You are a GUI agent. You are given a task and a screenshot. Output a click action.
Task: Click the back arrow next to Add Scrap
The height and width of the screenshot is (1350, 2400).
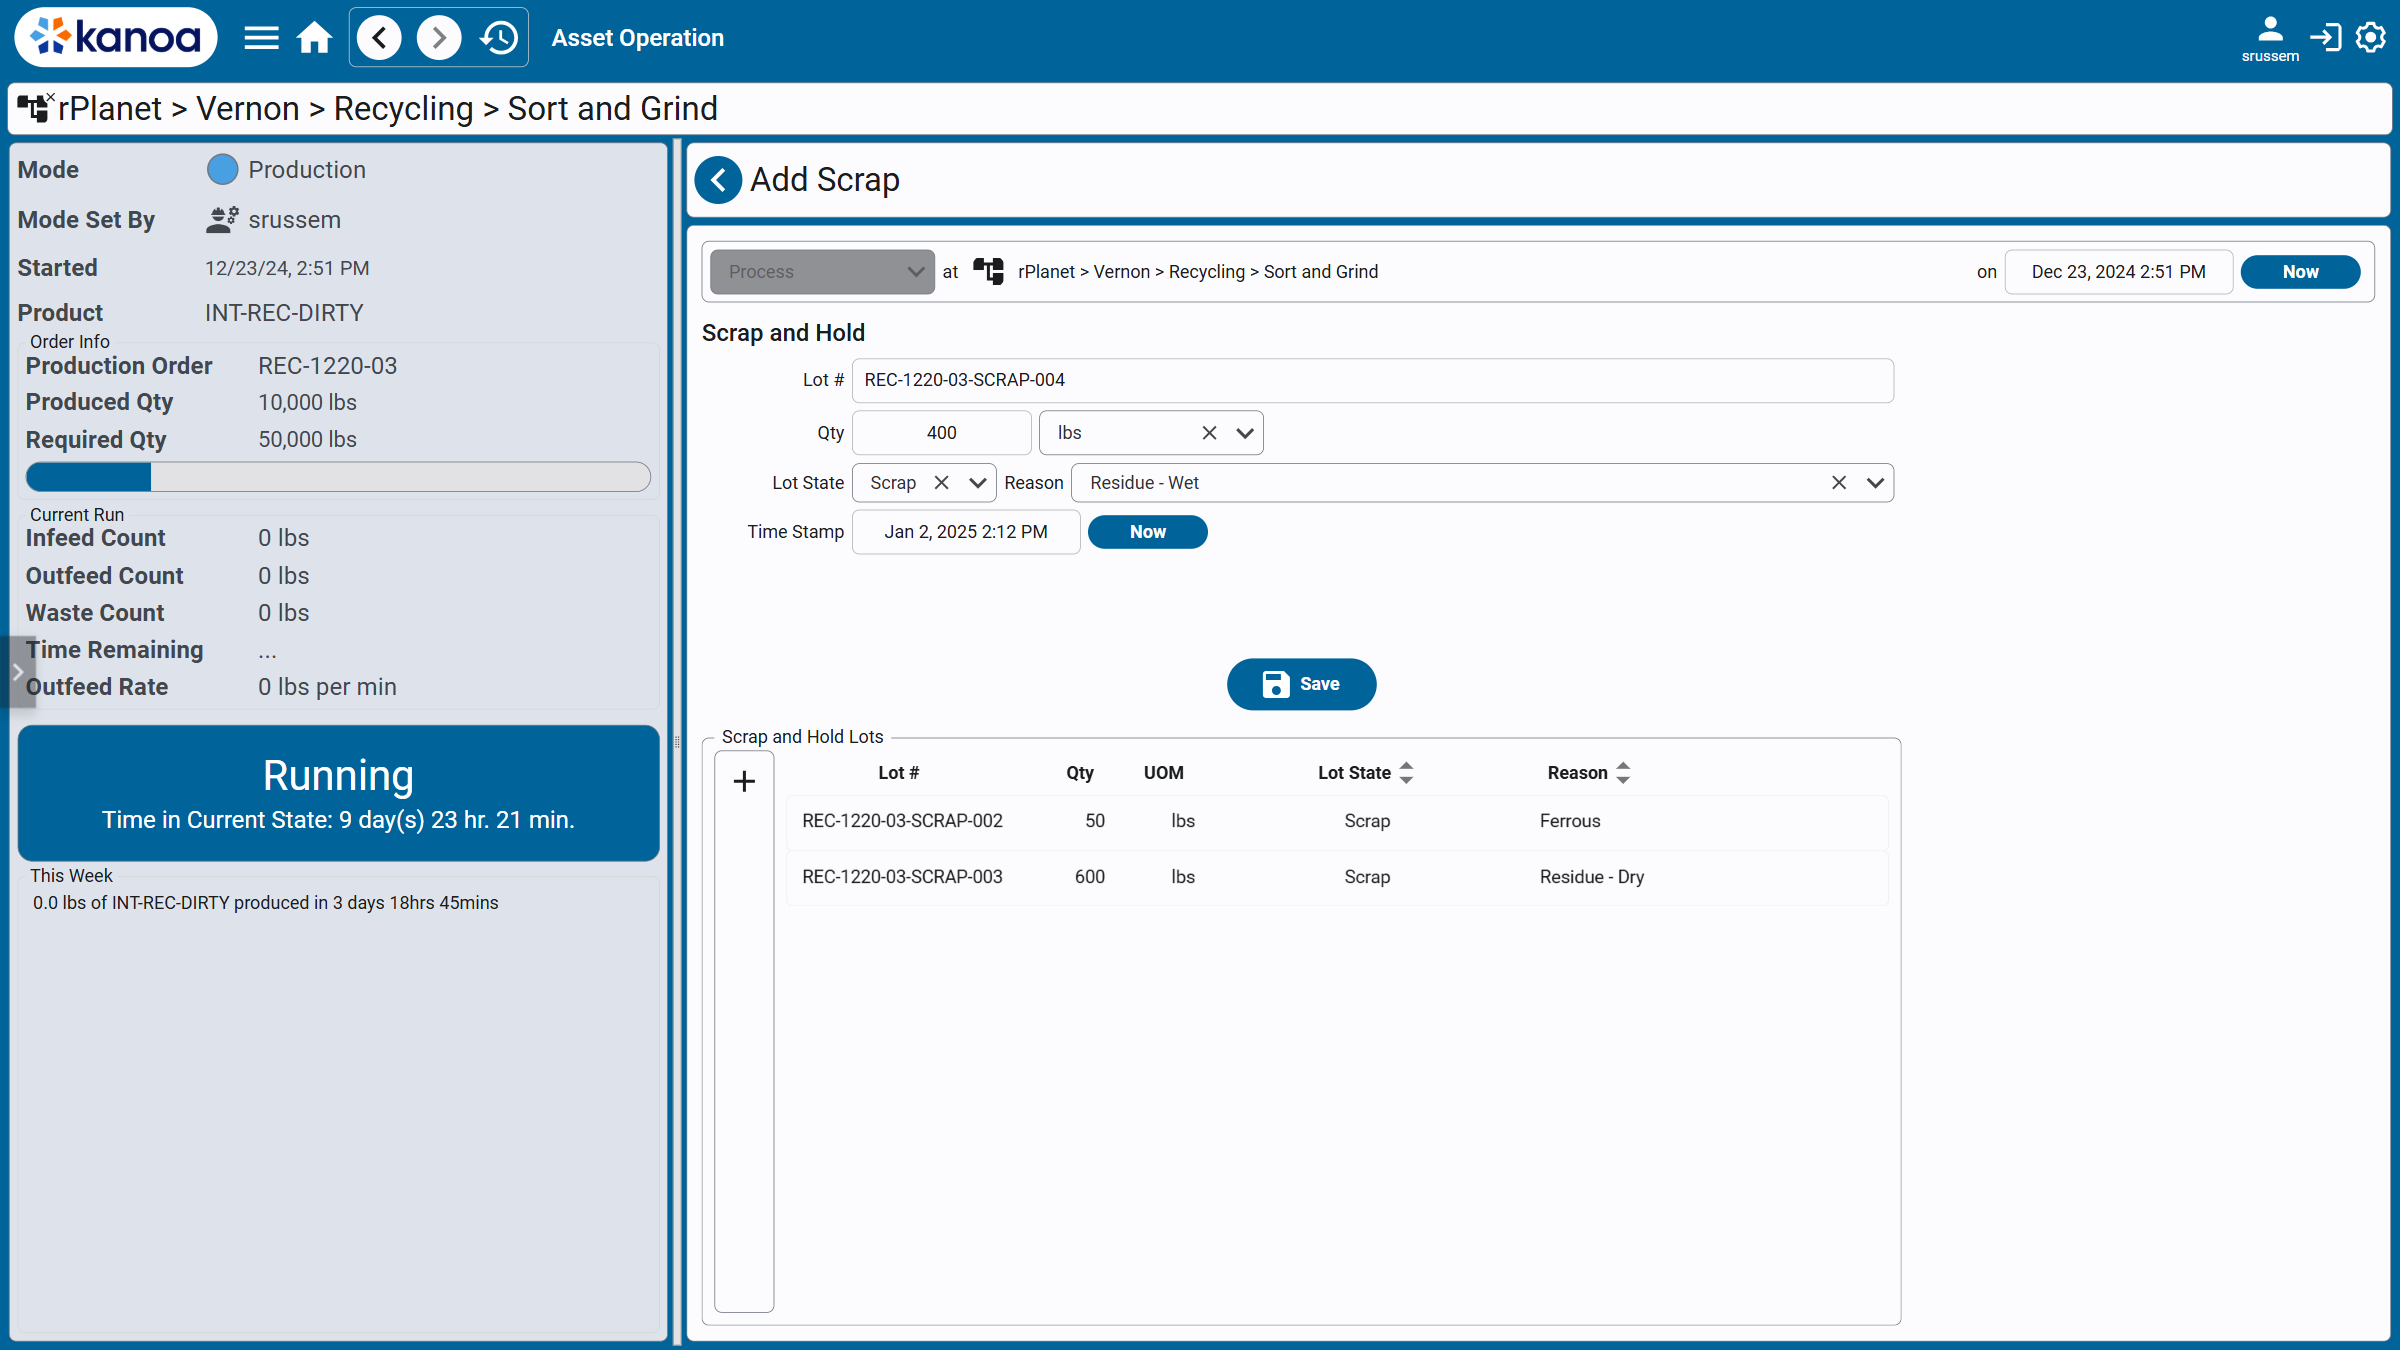pos(718,180)
